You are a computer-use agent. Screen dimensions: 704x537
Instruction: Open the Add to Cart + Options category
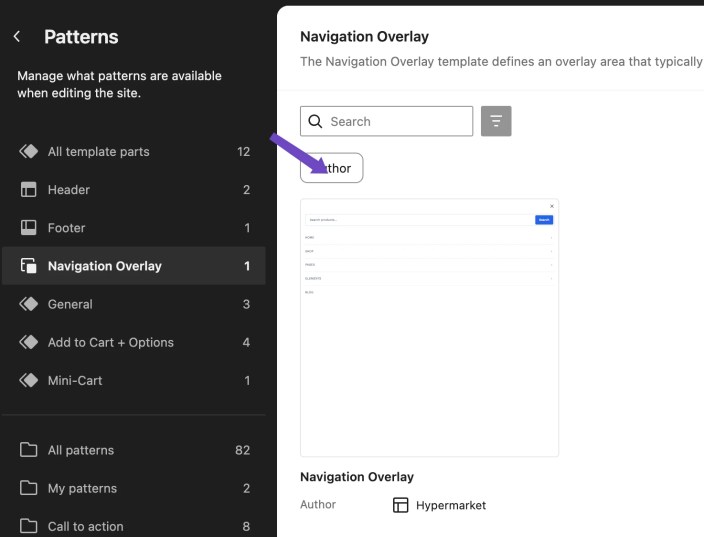click(x=134, y=342)
